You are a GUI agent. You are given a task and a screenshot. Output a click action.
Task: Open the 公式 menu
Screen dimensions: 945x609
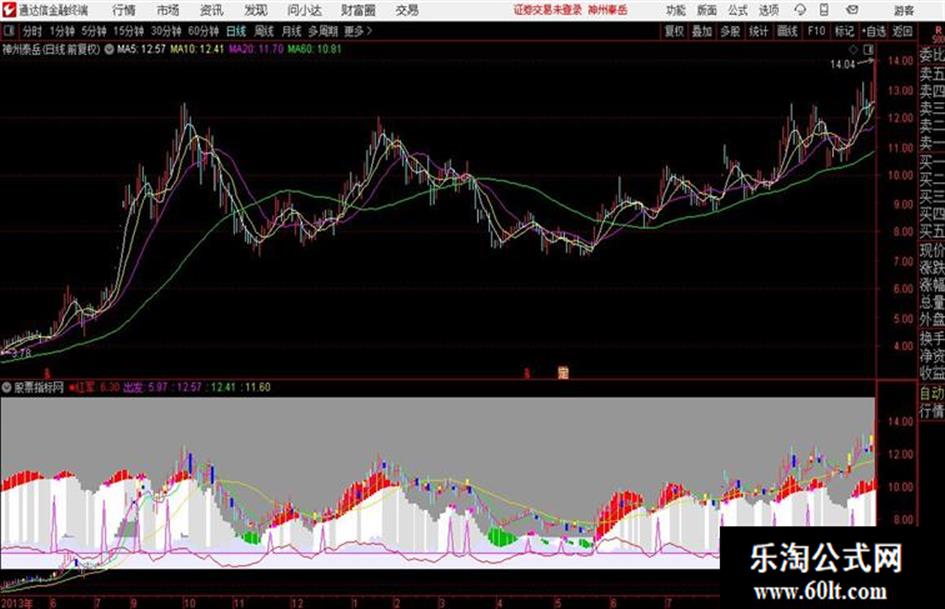pos(738,10)
